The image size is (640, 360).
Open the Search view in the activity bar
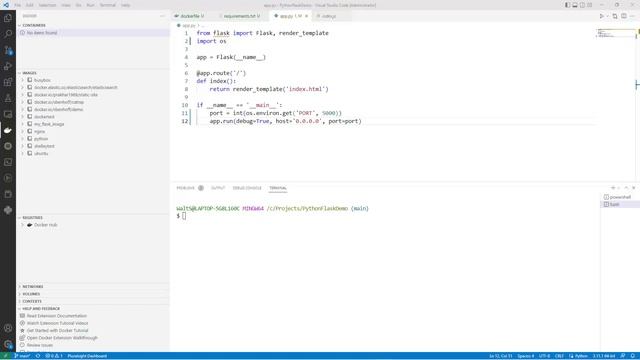8,34
